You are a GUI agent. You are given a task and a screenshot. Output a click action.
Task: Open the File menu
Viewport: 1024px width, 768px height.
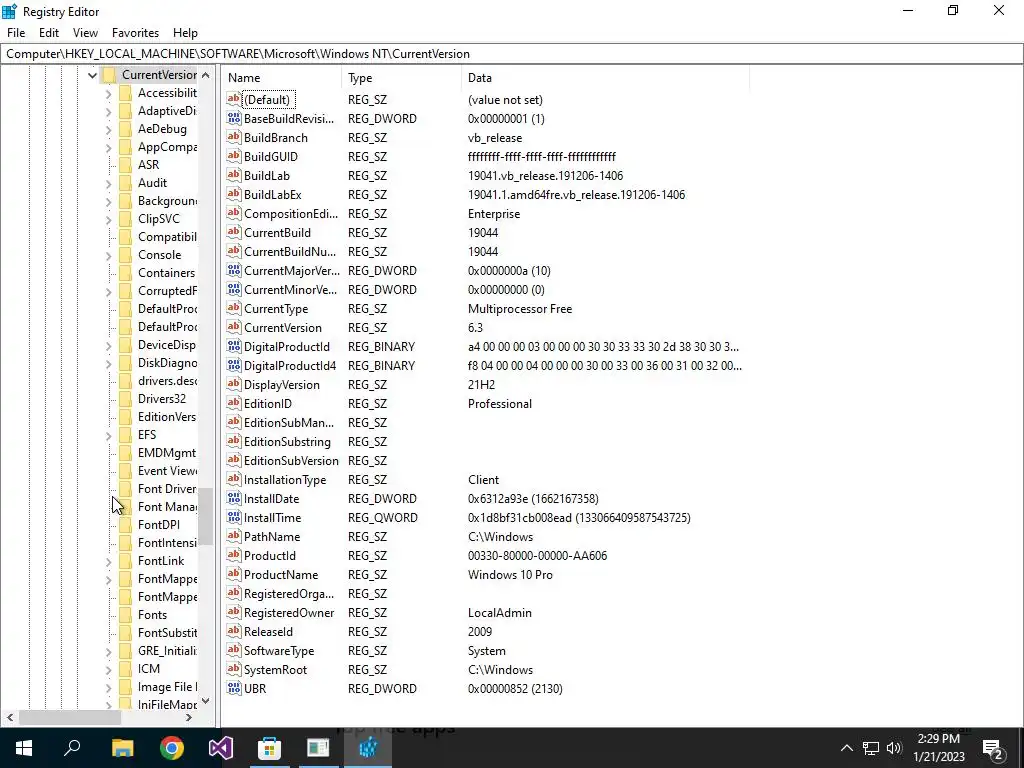[16, 33]
